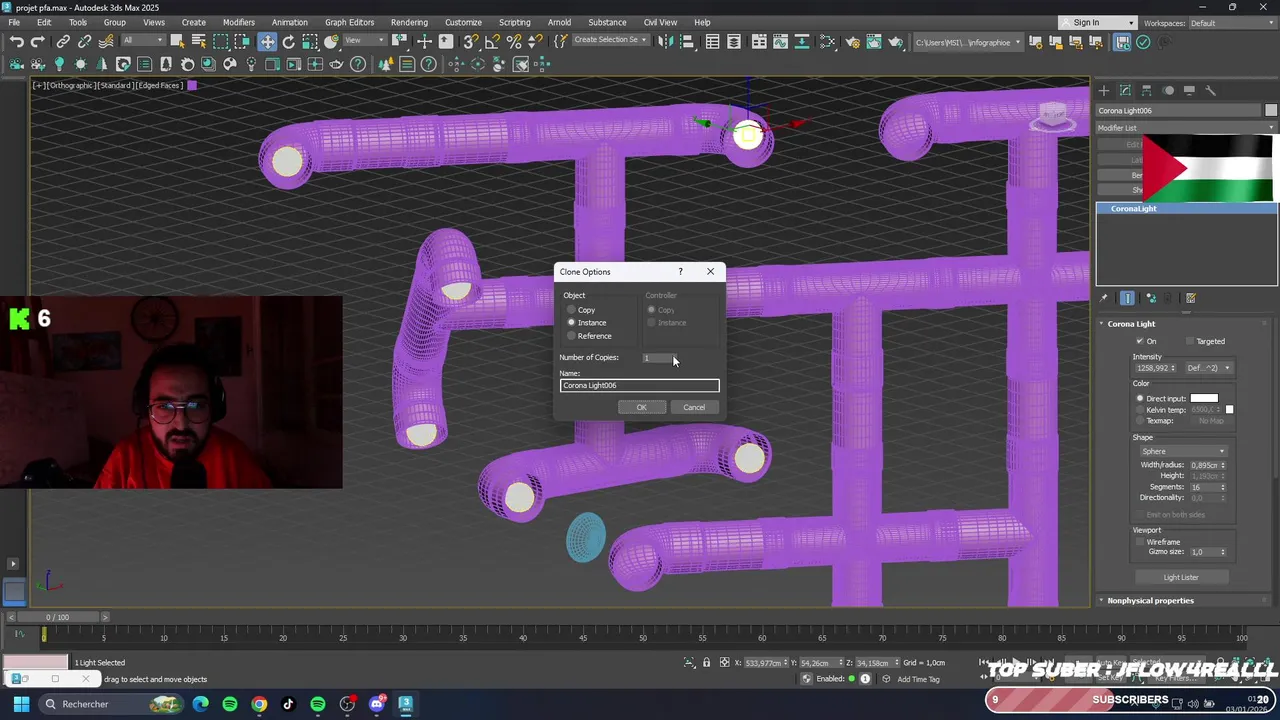Expand the Nonphysical properties rollout
This screenshot has width=1280, height=720.
(x=1150, y=601)
